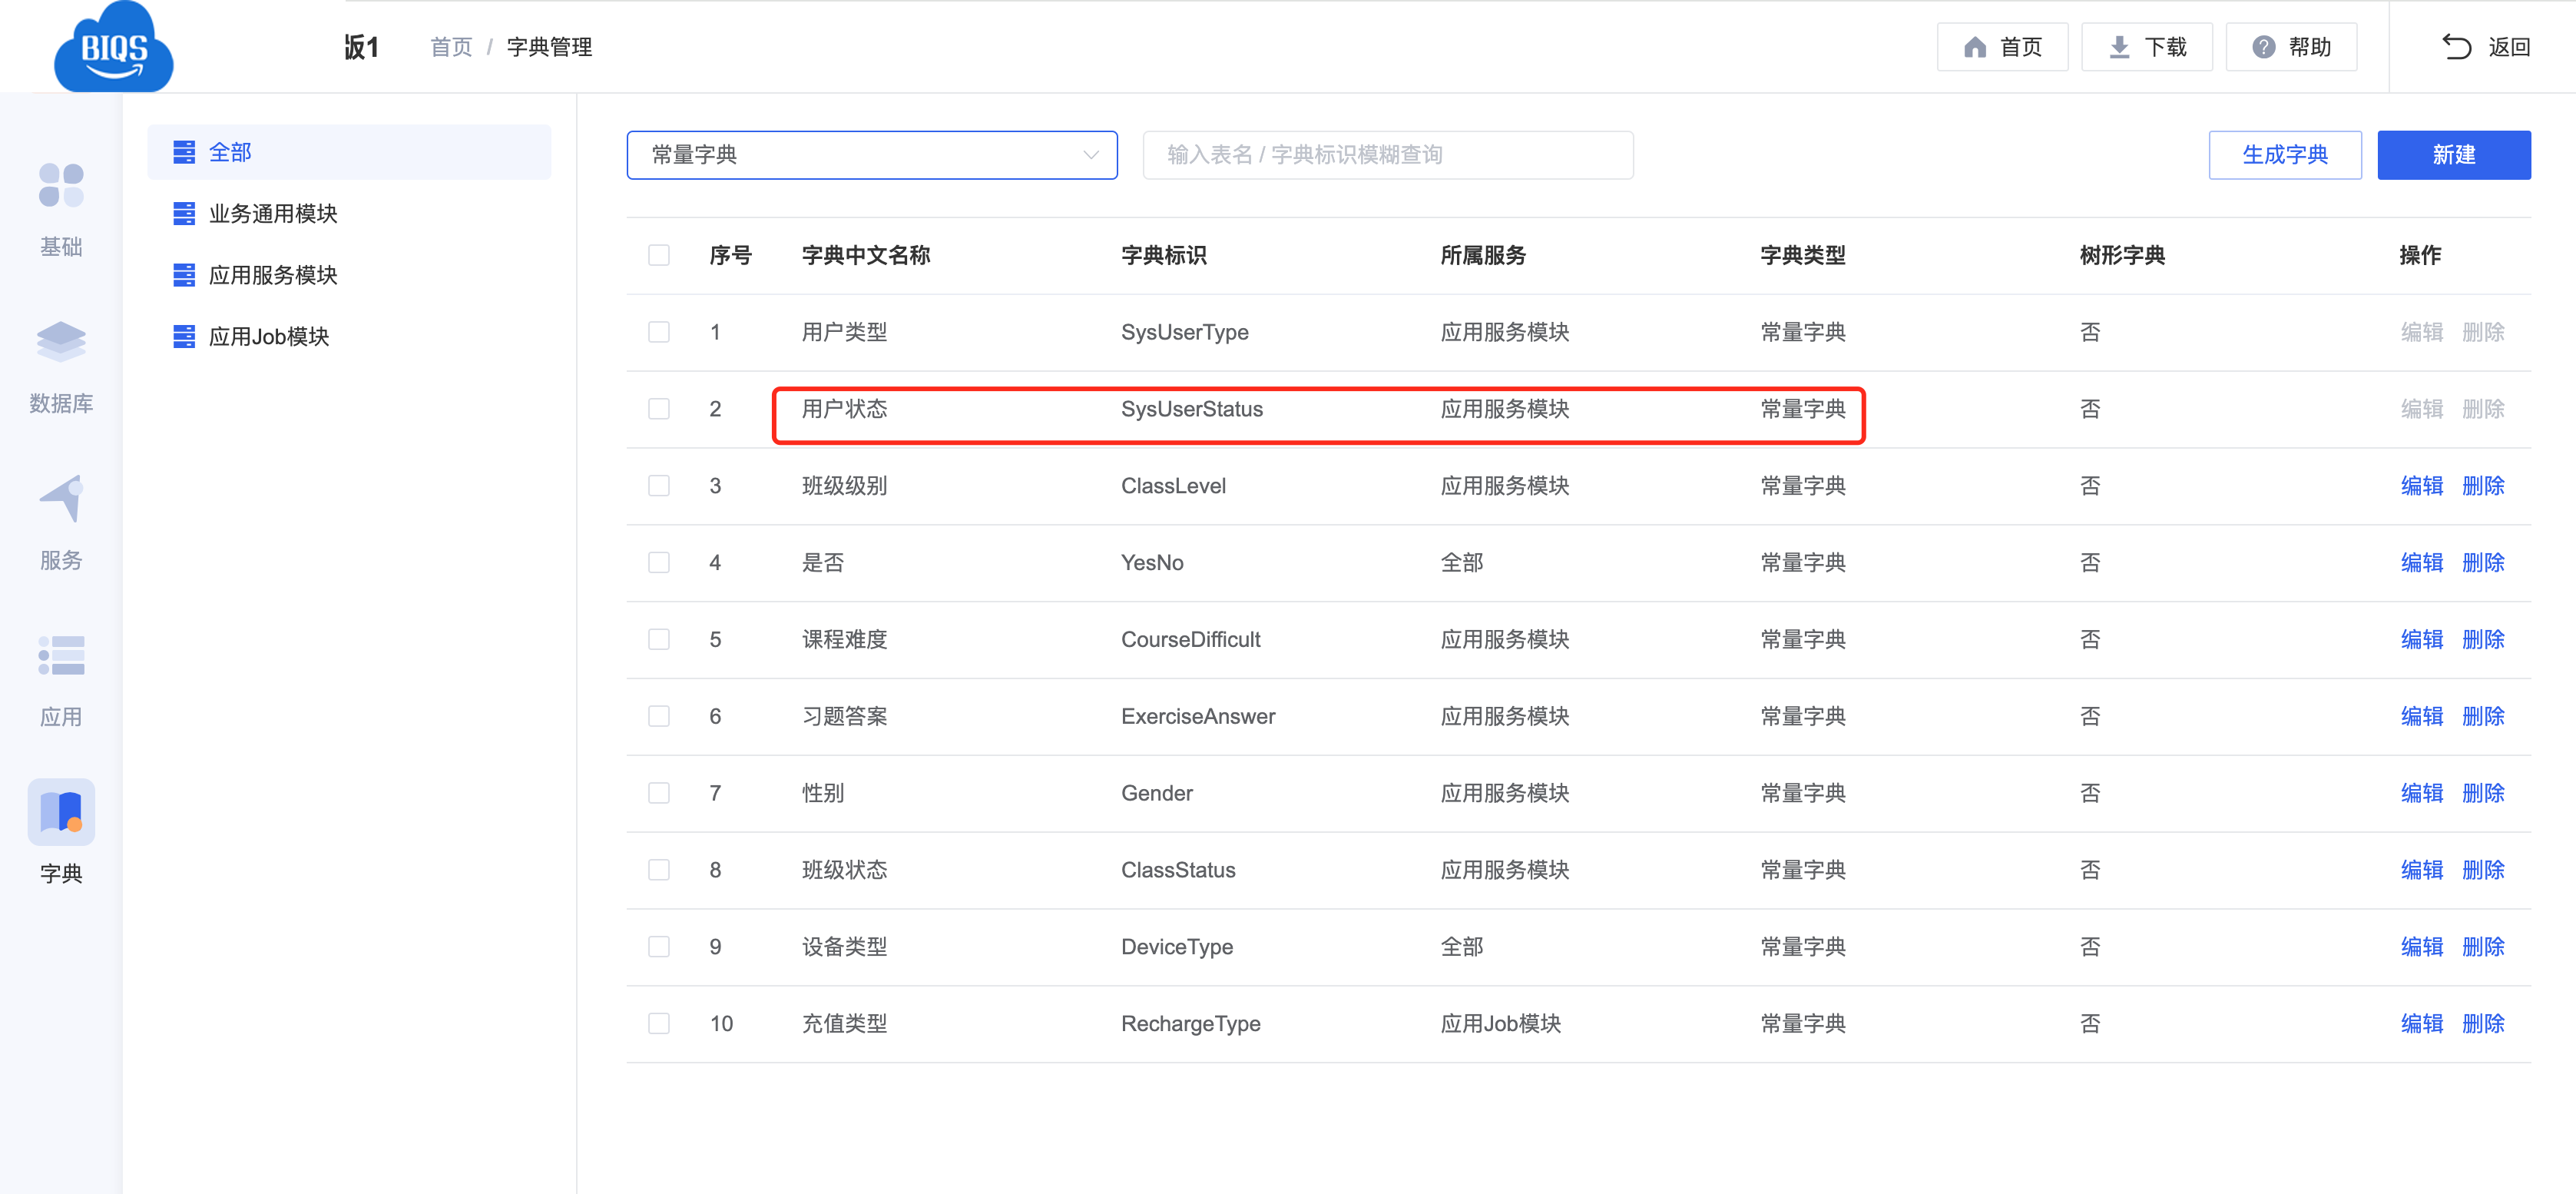Select 应用服务模块 in the module list

pyautogui.click(x=349, y=275)
